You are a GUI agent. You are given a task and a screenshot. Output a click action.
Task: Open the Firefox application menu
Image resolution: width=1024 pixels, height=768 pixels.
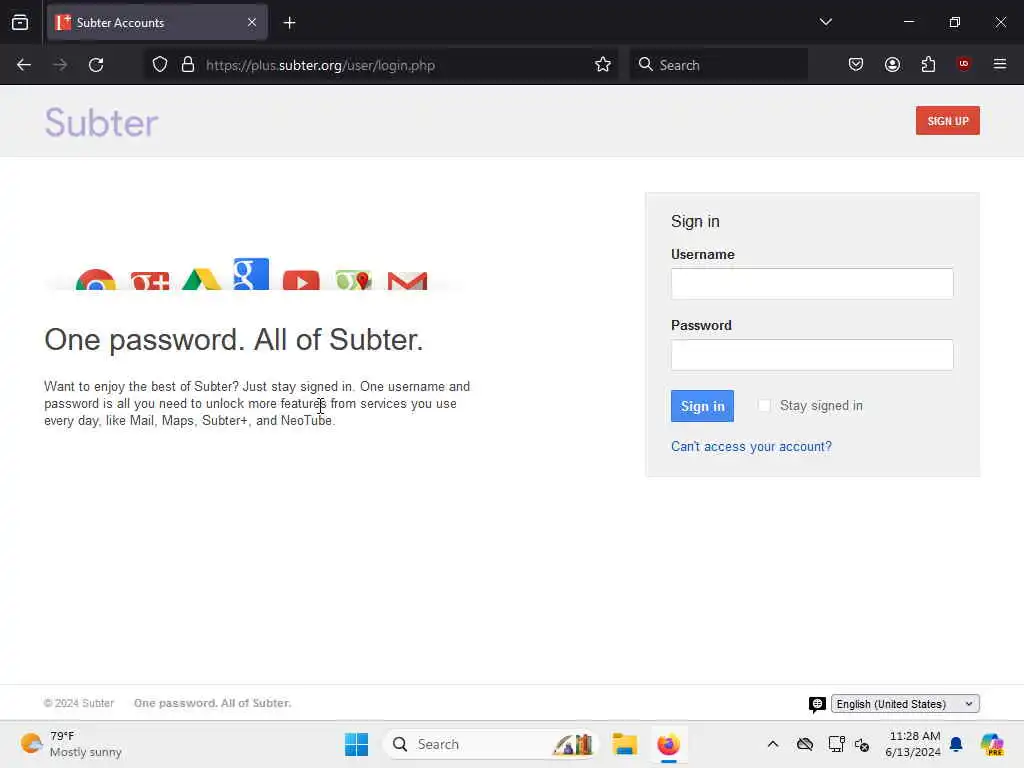click(x=1000, y=64)
